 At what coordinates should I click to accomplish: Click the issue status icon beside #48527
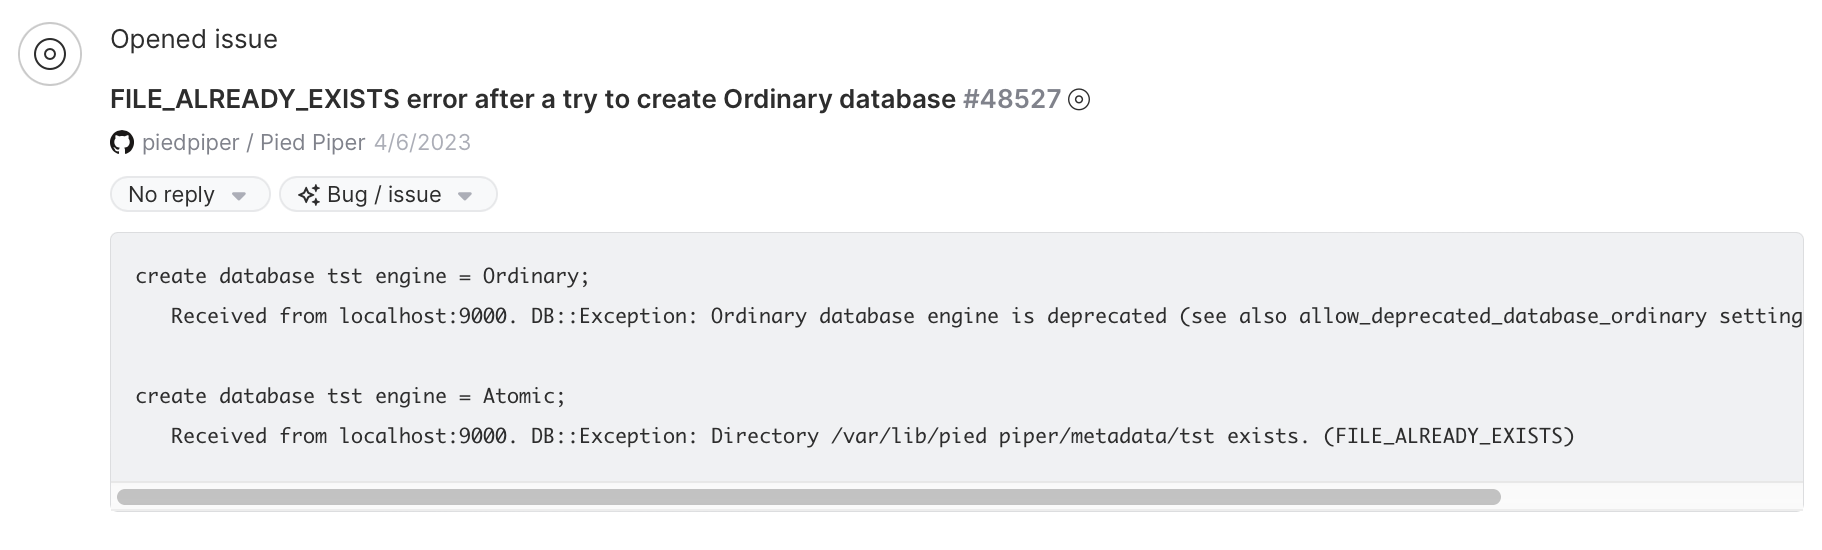(1079, 100)
